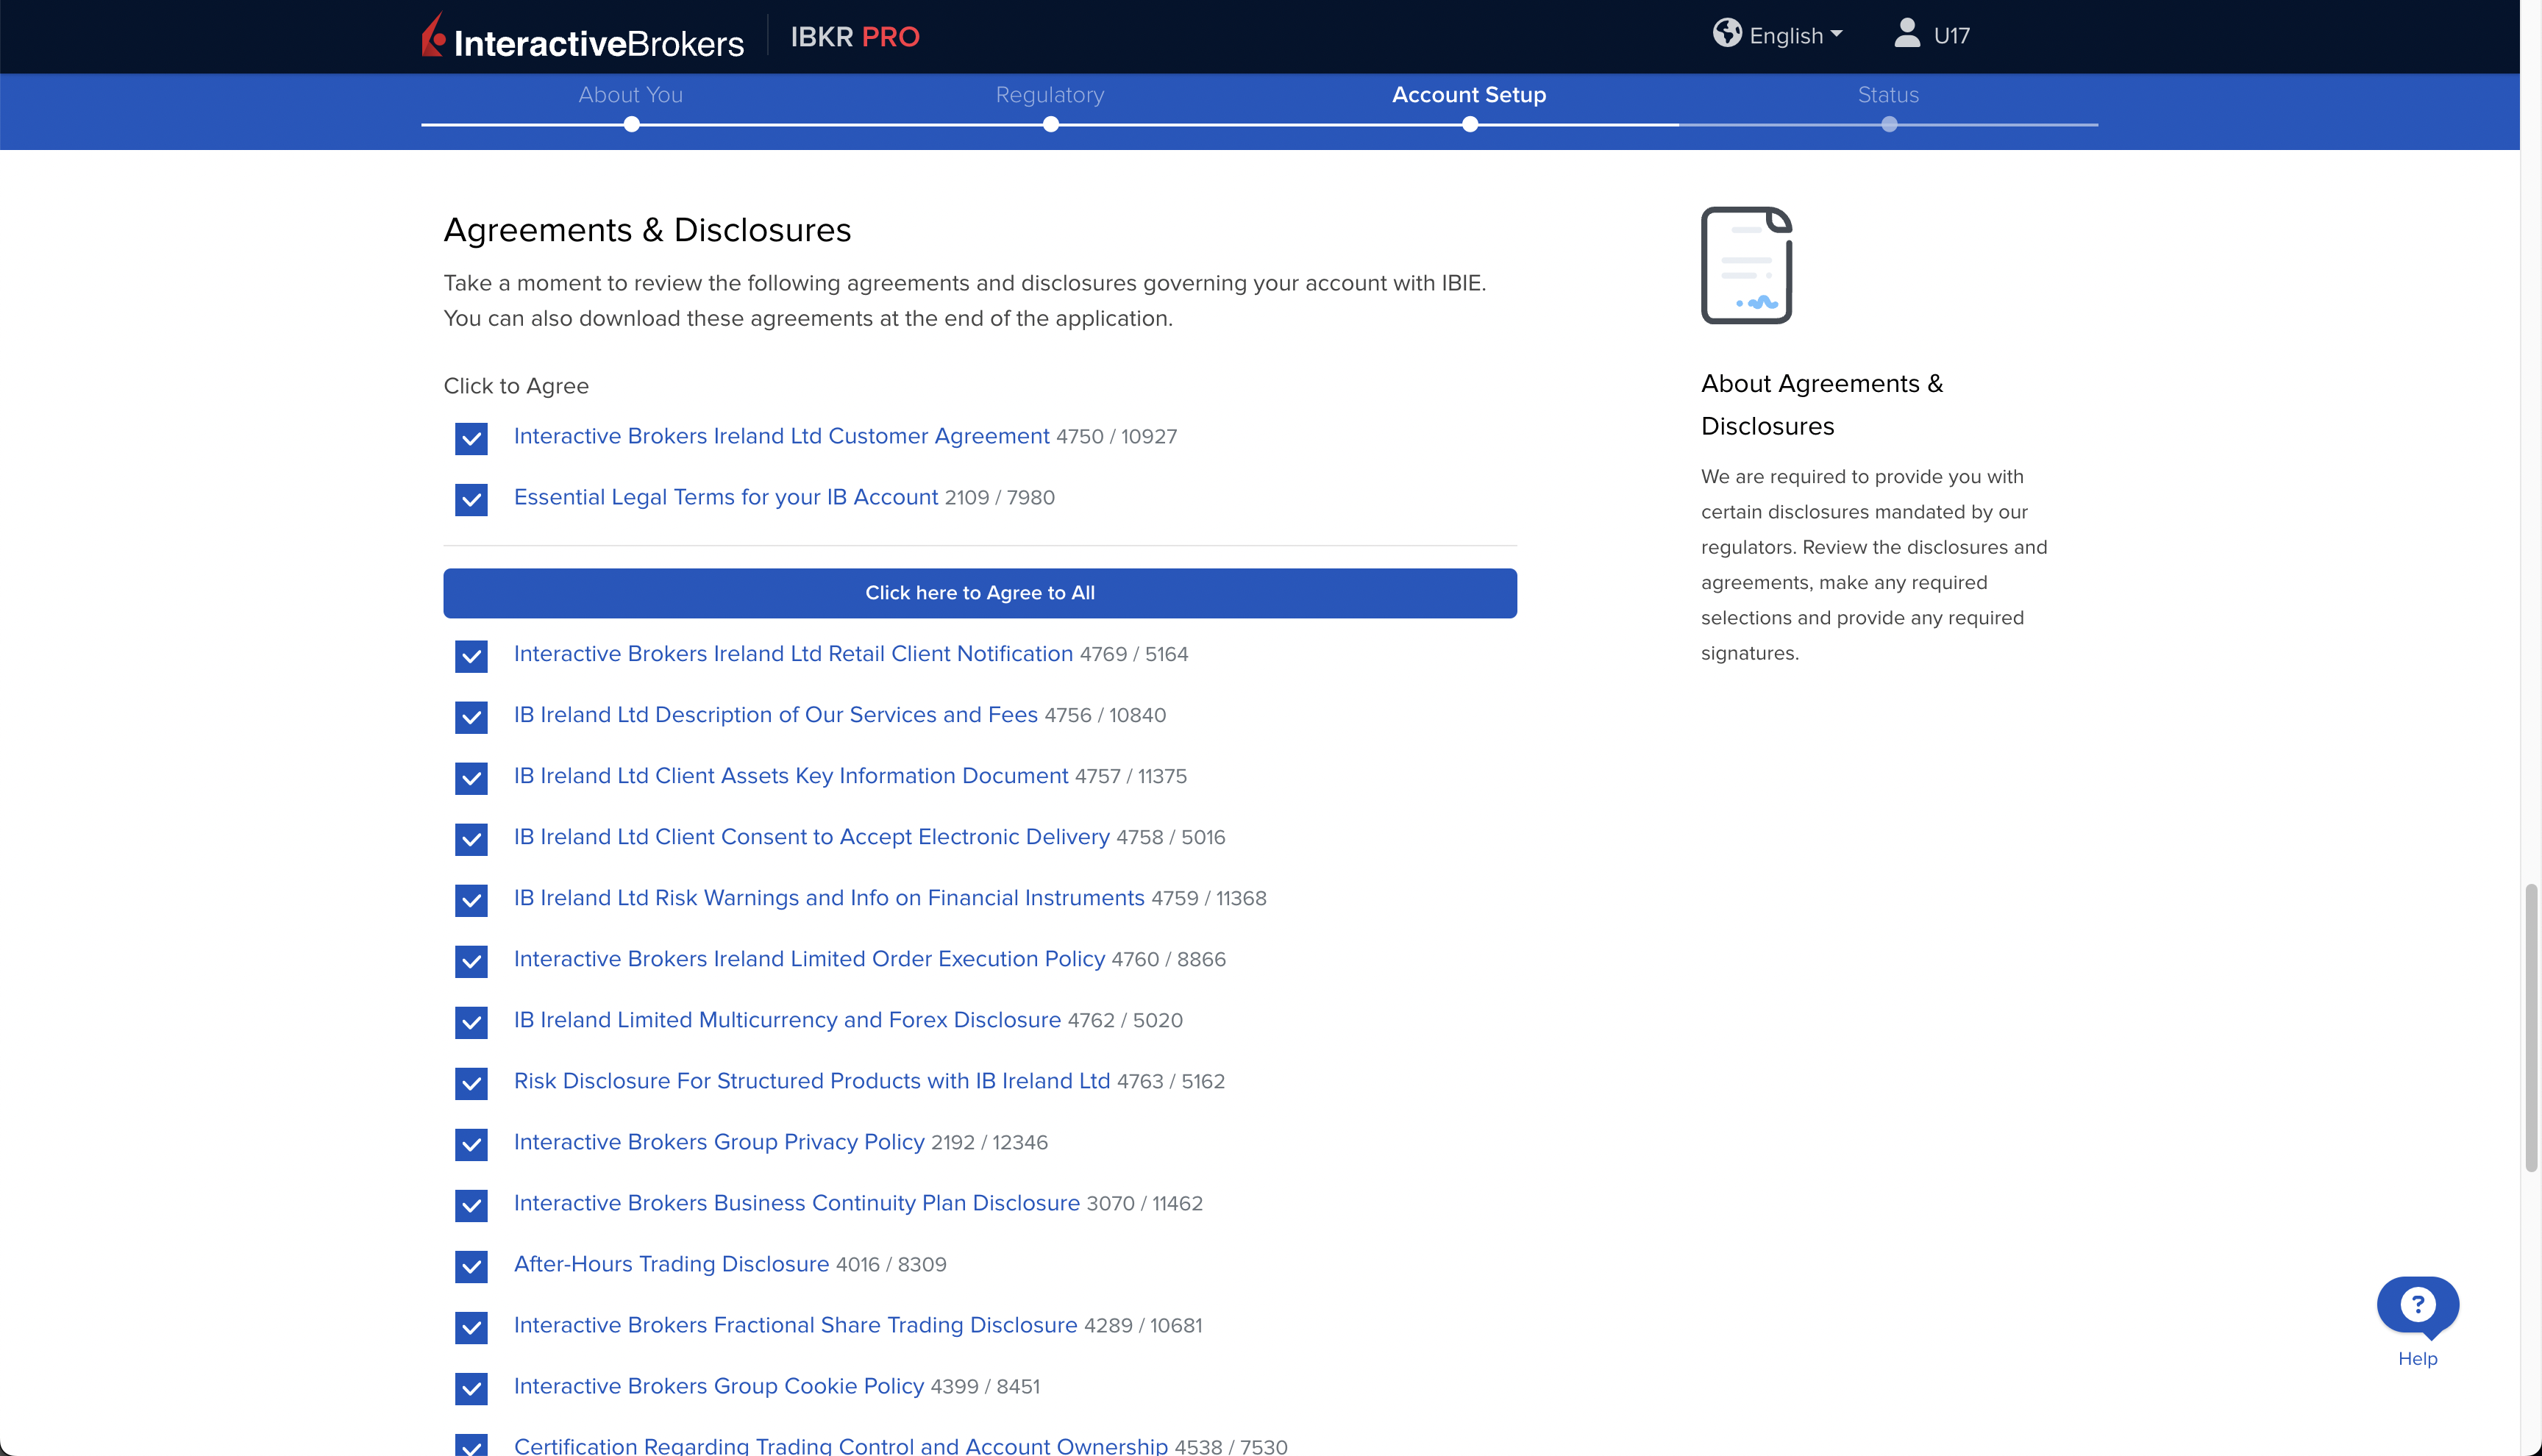Viewport: 2542px width, 1456px height.
Task: Click the About You progress dot
Action: pyautogui.click(x=631, y=125)
